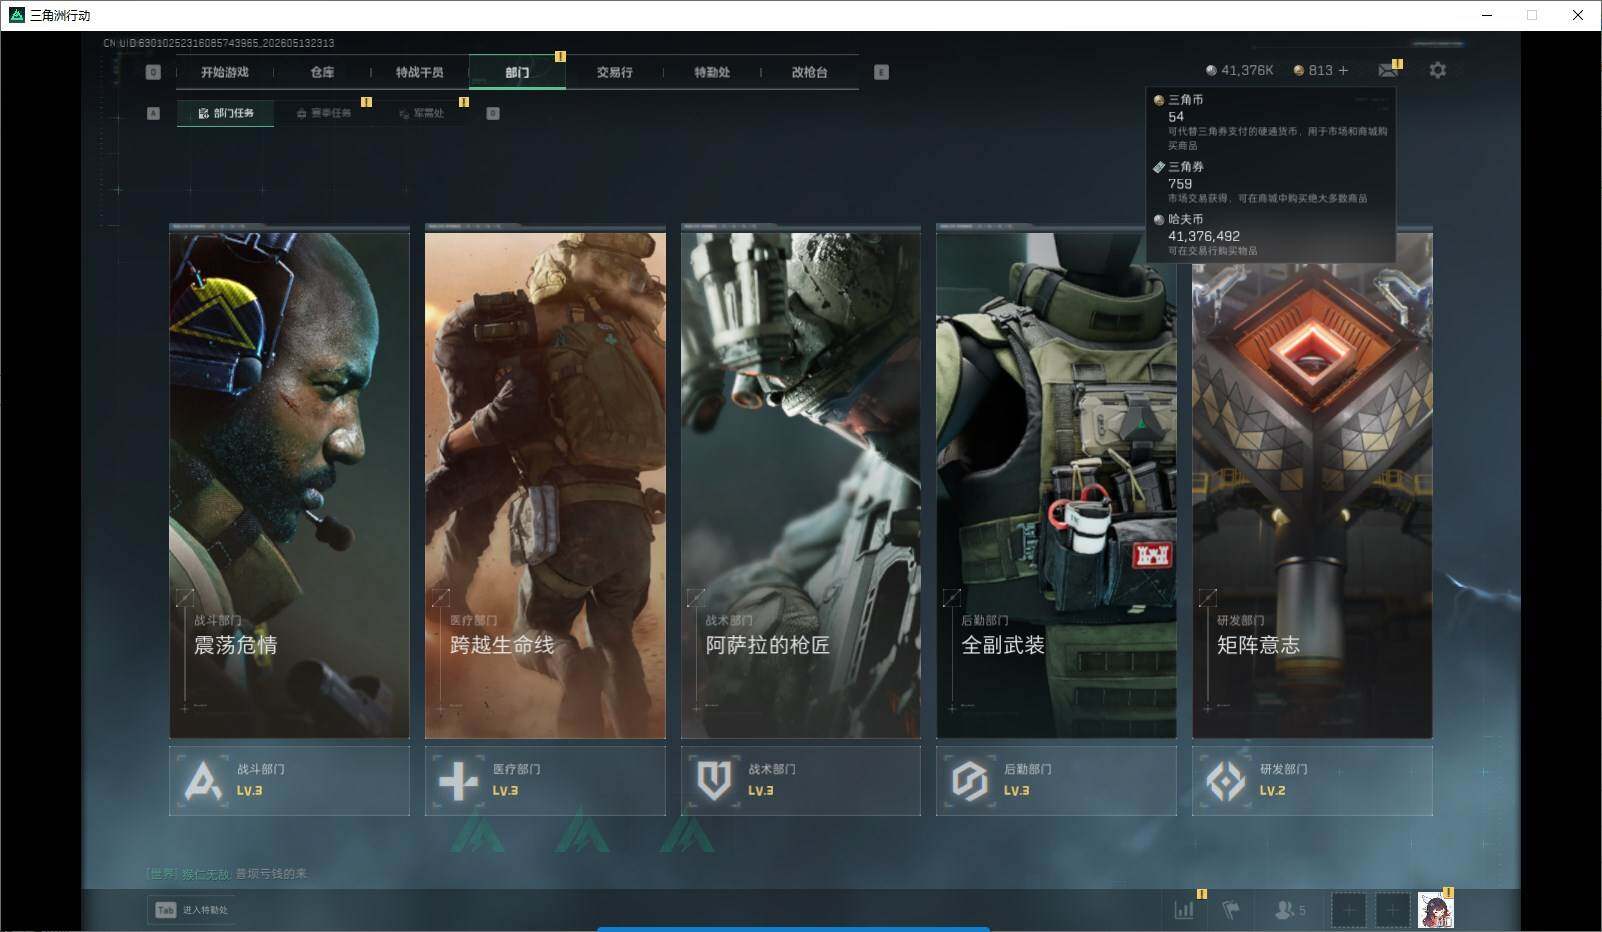Open the 跨越生命线 medical mission card
1602x932 pixels.
pos(545,482)
